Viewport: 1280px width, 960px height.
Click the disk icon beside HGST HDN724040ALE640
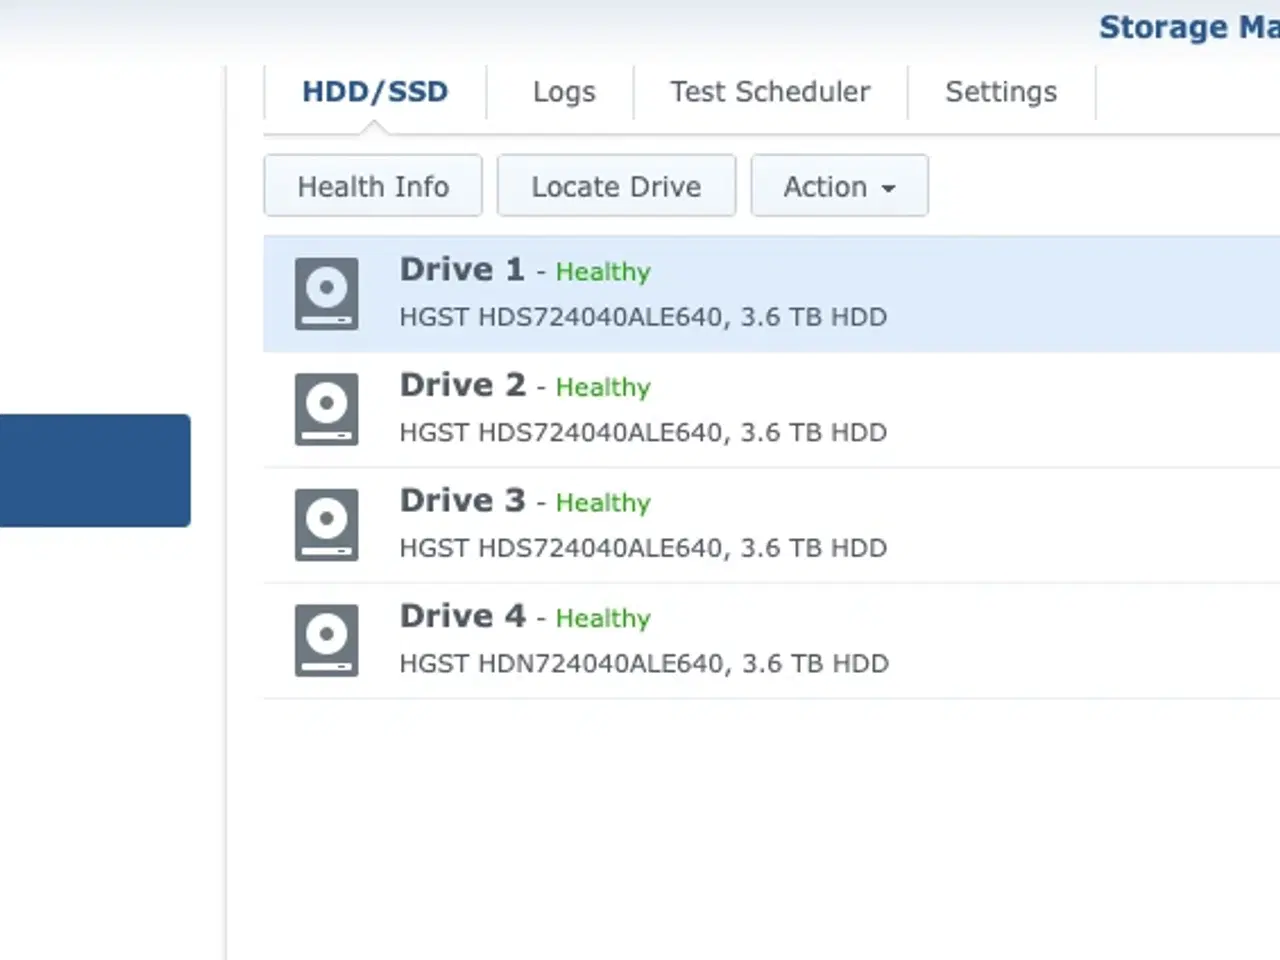(x=326, y=640)
